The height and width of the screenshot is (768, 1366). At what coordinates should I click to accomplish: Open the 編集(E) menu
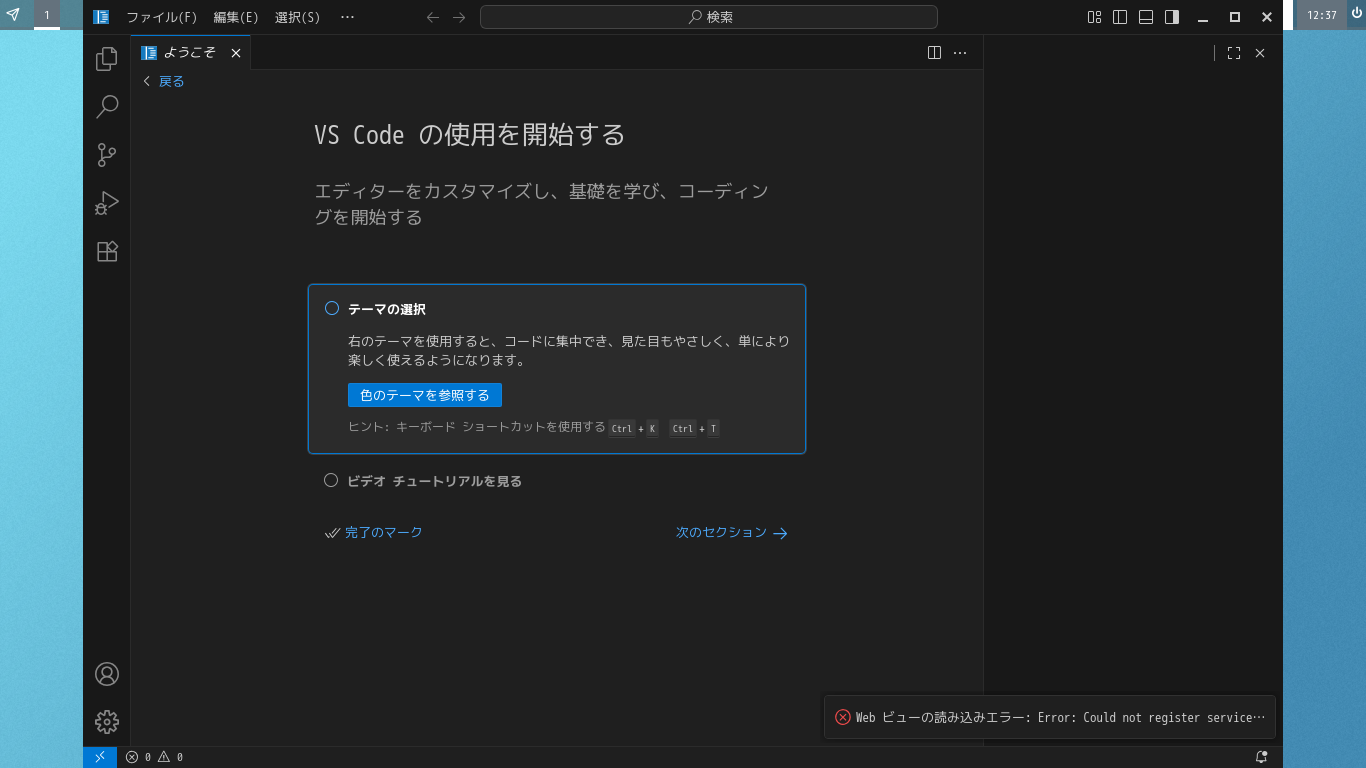point(236,17)
